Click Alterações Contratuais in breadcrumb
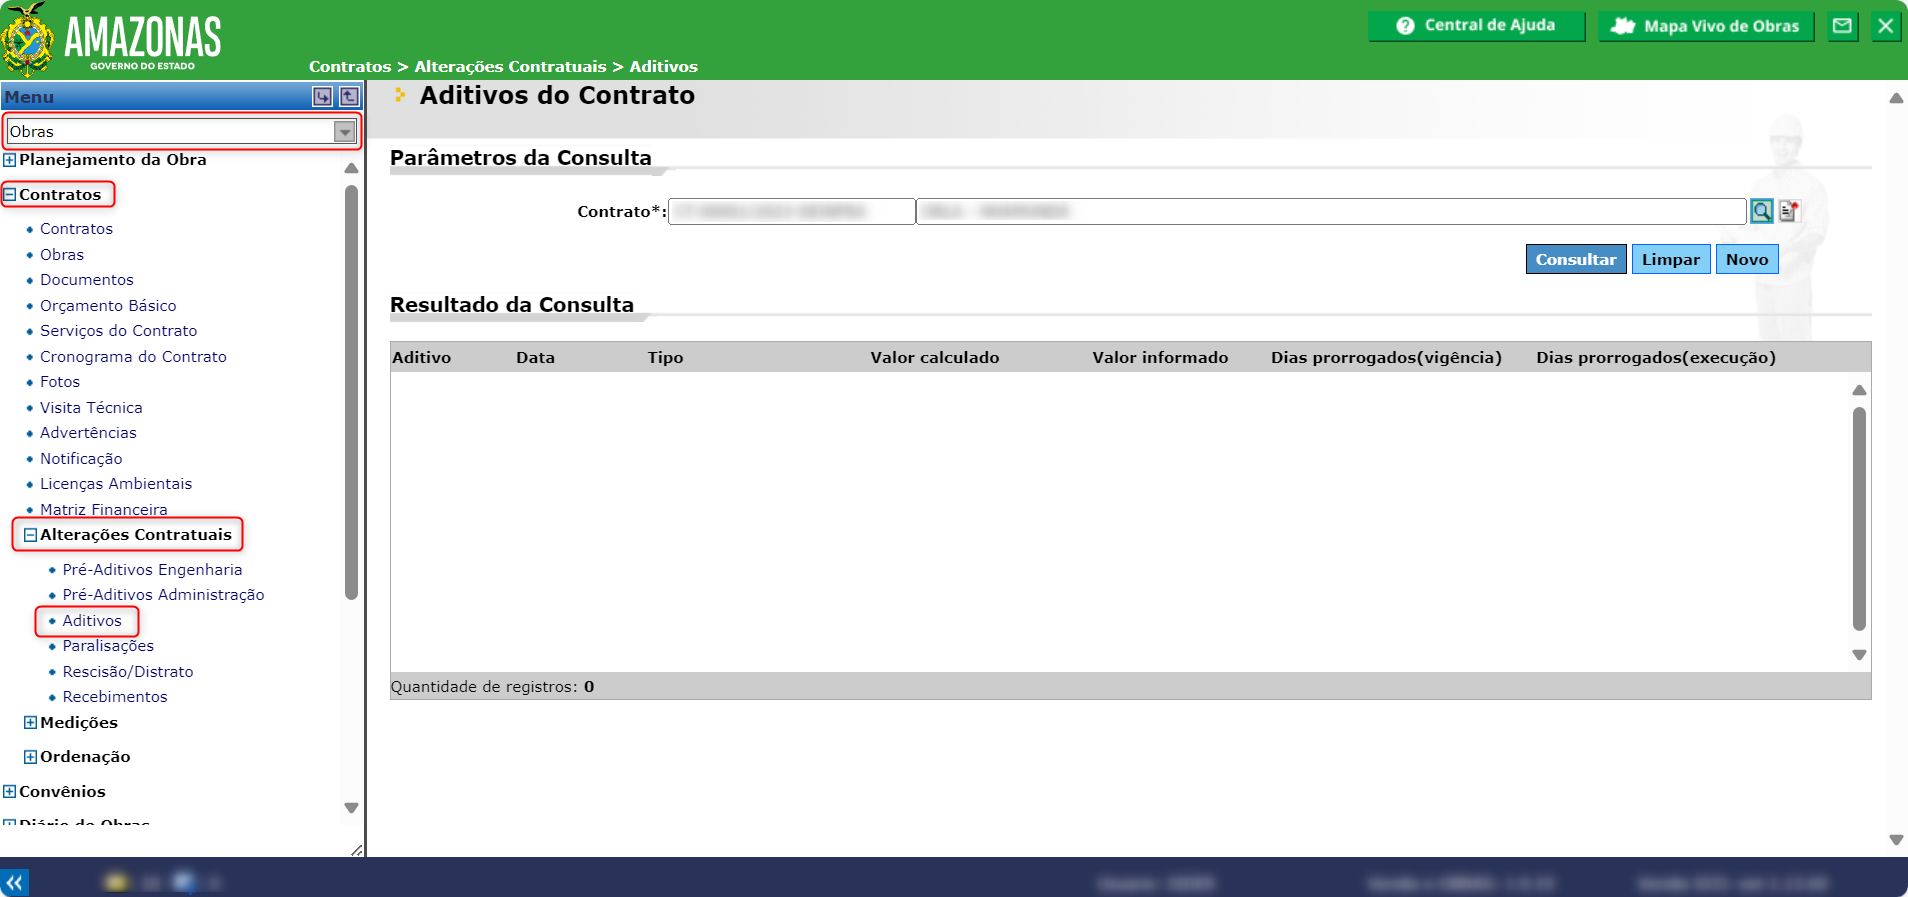Screen dimensions: 1908x897 (x=510, y=67)
